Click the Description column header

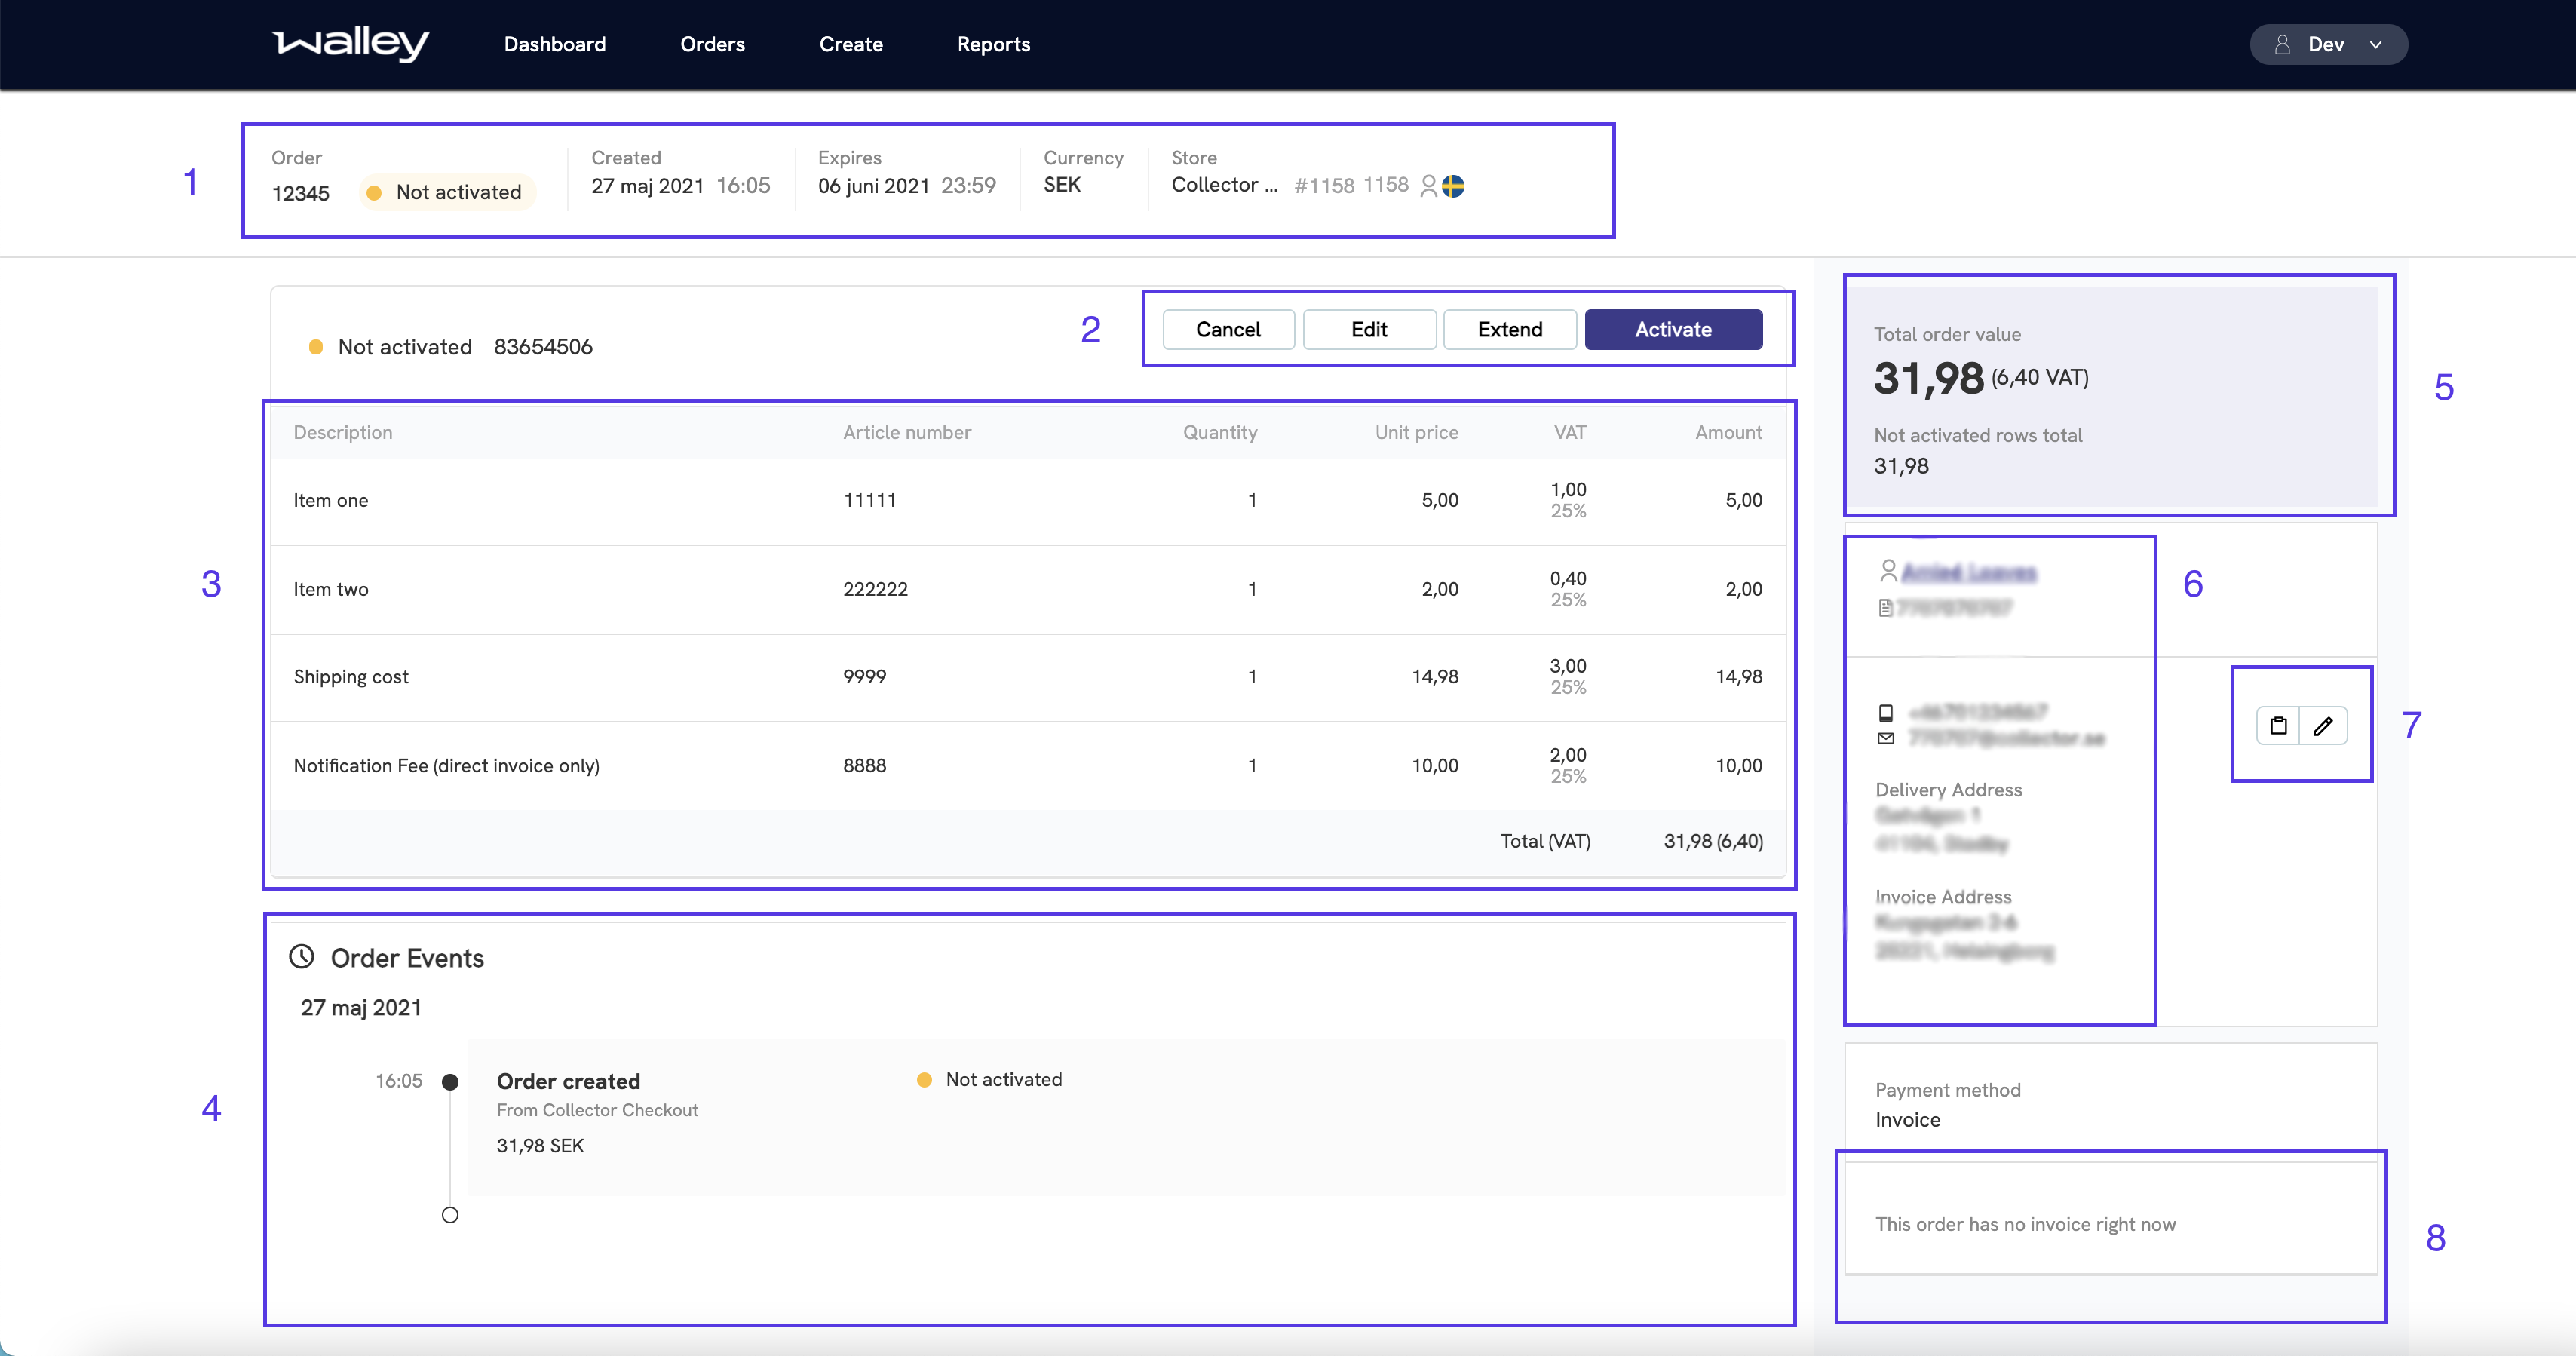(342, 432)
